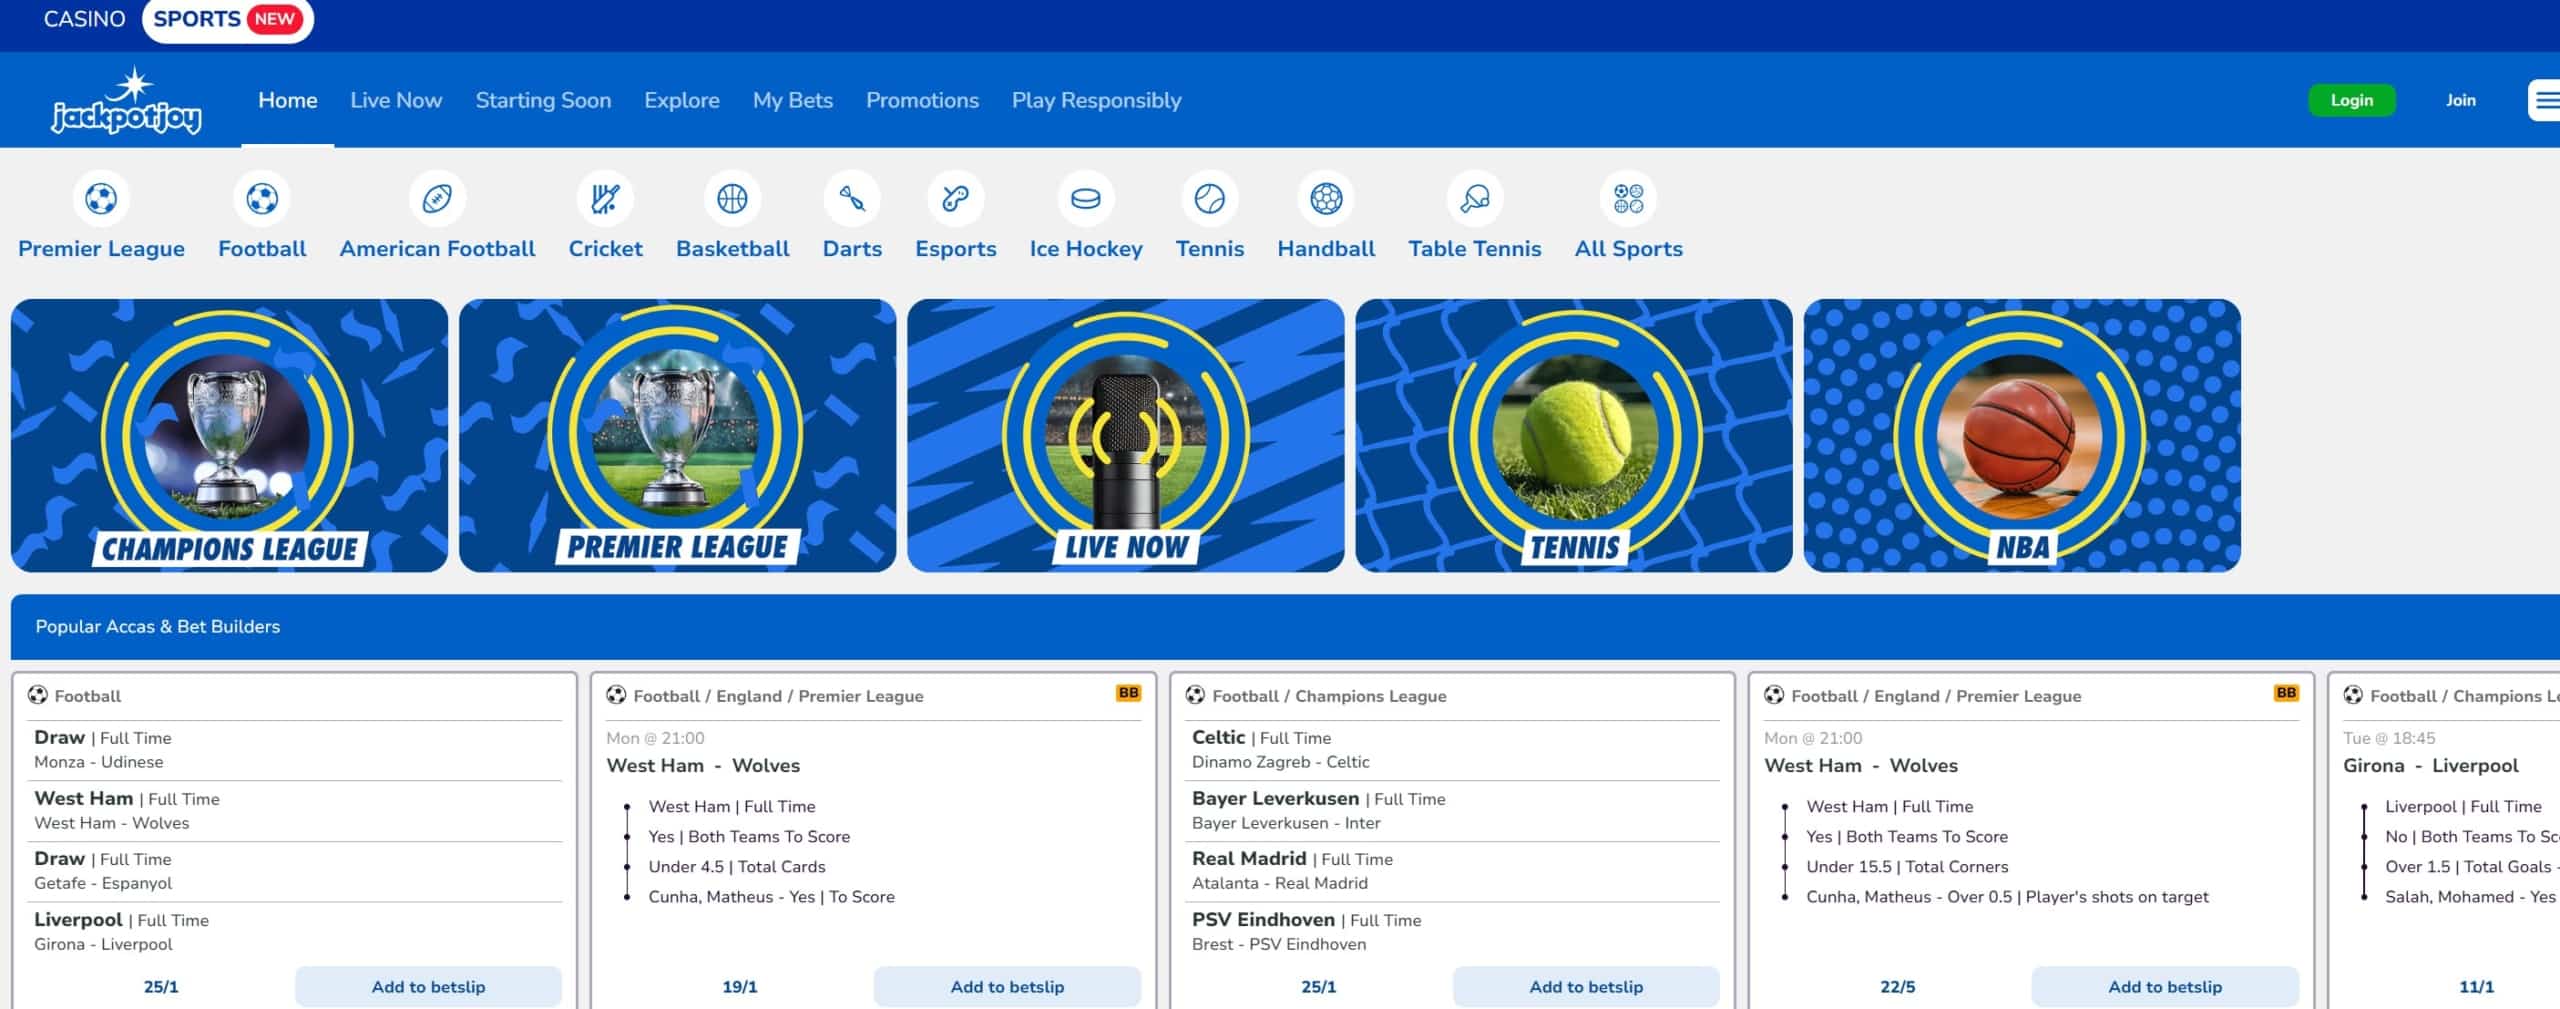
Task: Click Cunha Over 0.5 Player's shots on target
Action: [2007, 897]
